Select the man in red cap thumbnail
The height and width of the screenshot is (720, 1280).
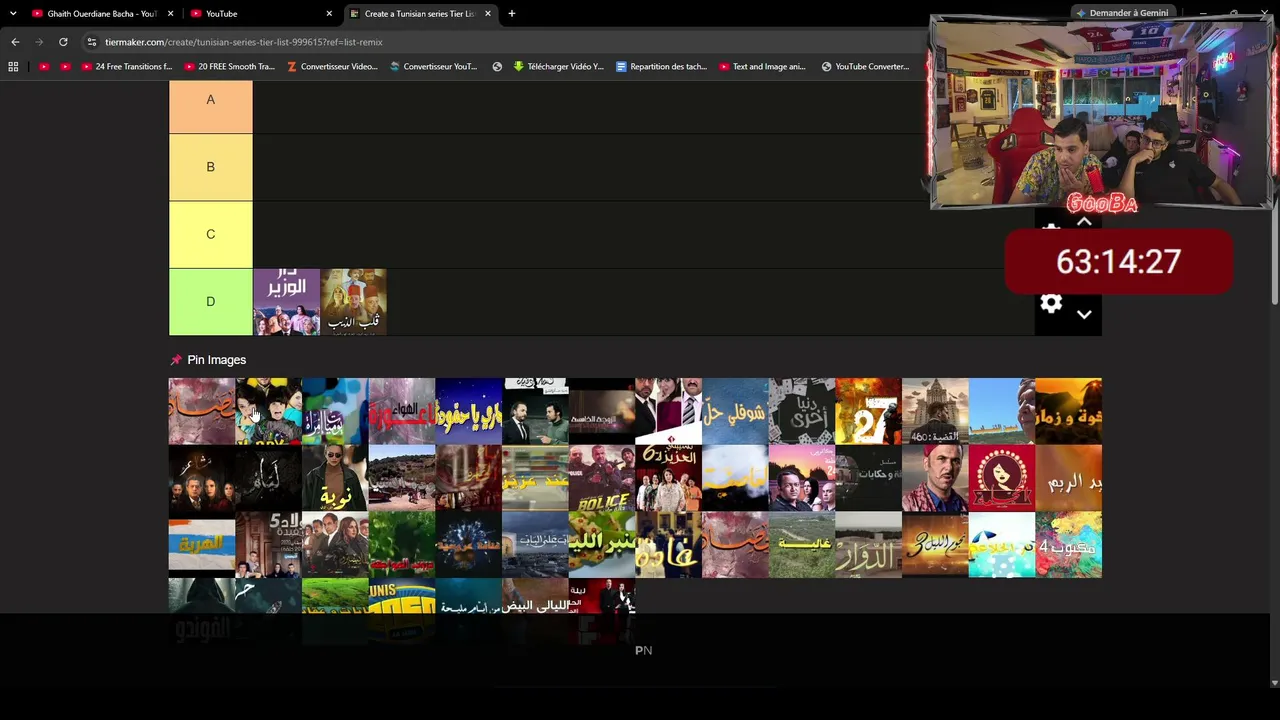click(x=935, y=478)
